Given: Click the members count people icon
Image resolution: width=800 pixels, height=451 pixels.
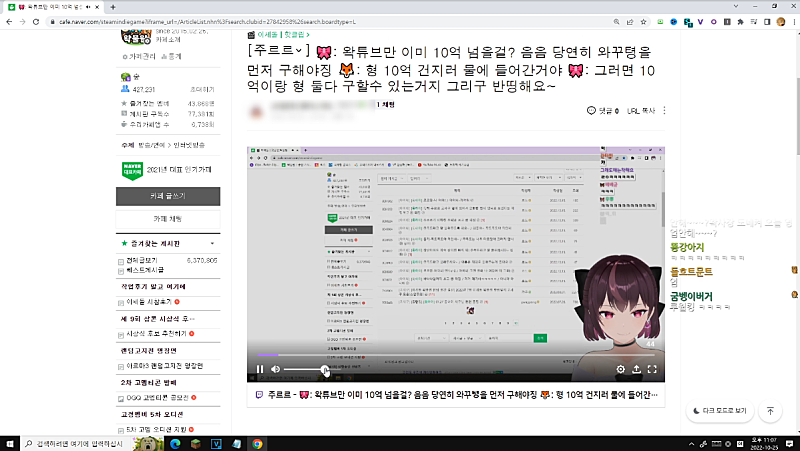Looking at the screenshot, I should (125, 89).
